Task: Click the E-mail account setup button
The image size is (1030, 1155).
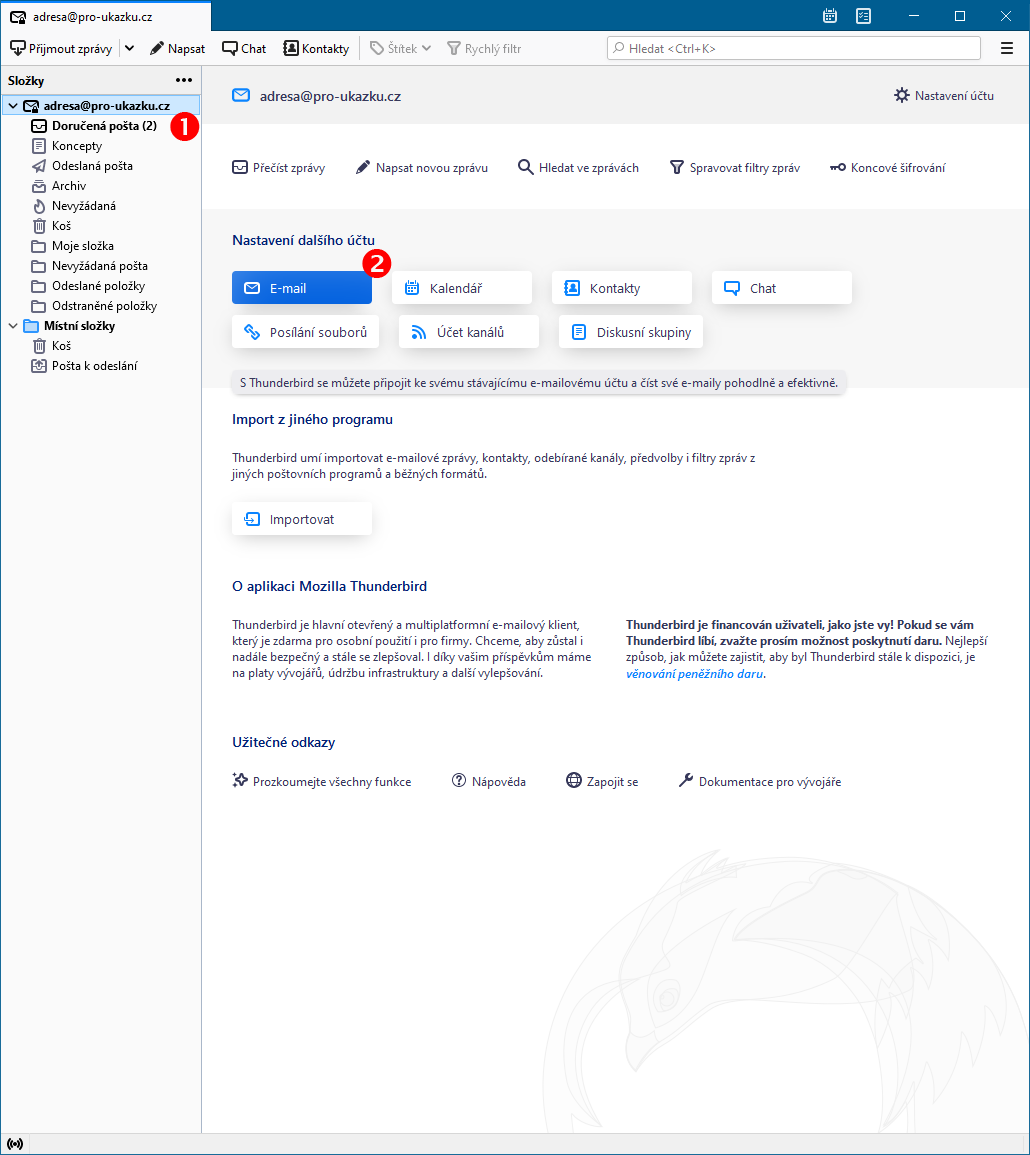Action: click(x=302, y=288)
